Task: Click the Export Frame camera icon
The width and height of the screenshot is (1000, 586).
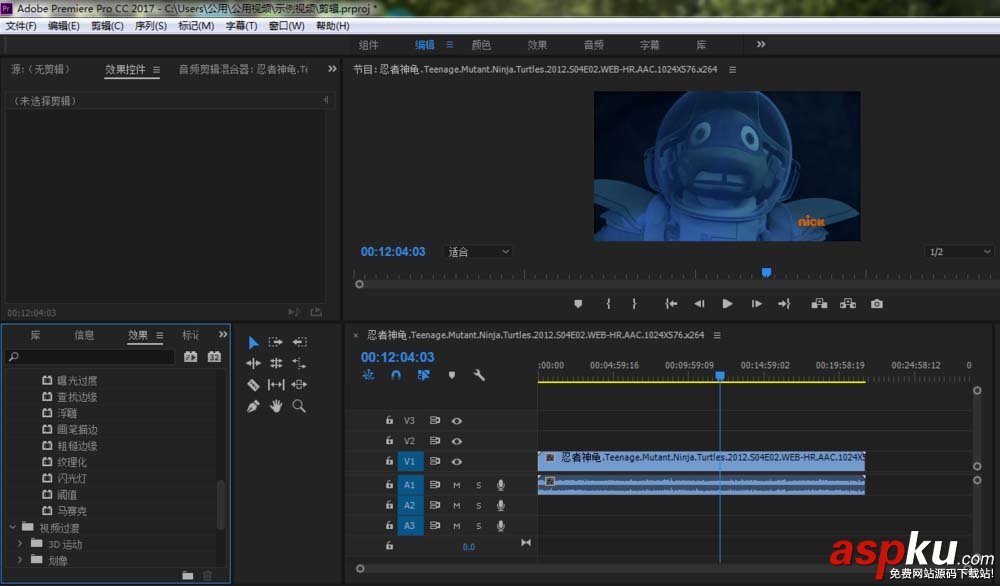Action: pyautogui.click(x=877, y=304)
